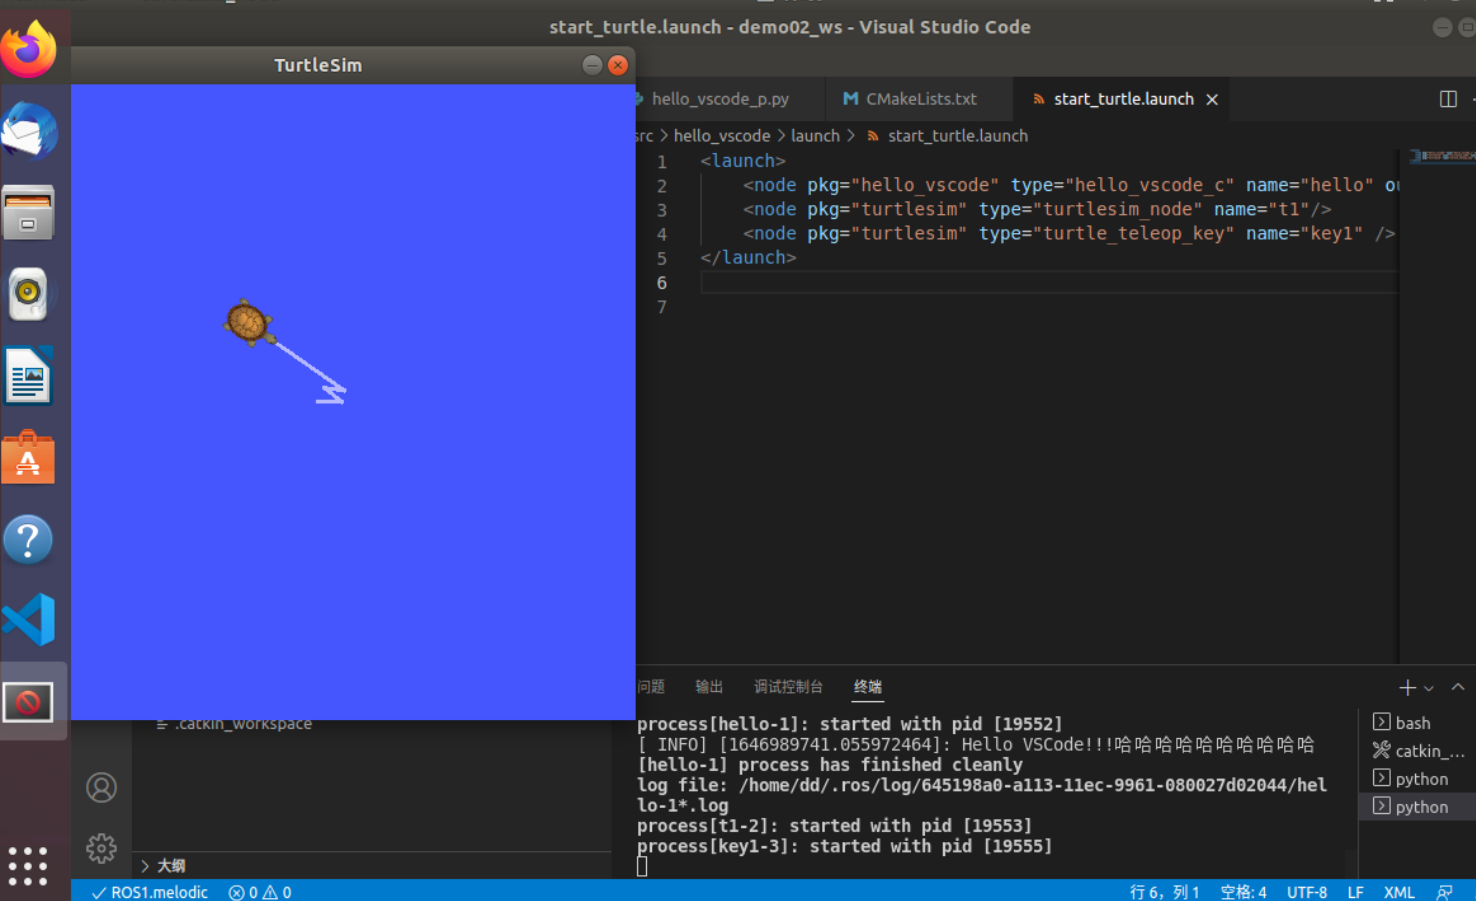Toggle panel maximize with the chevron icon

pos(1458,687)
